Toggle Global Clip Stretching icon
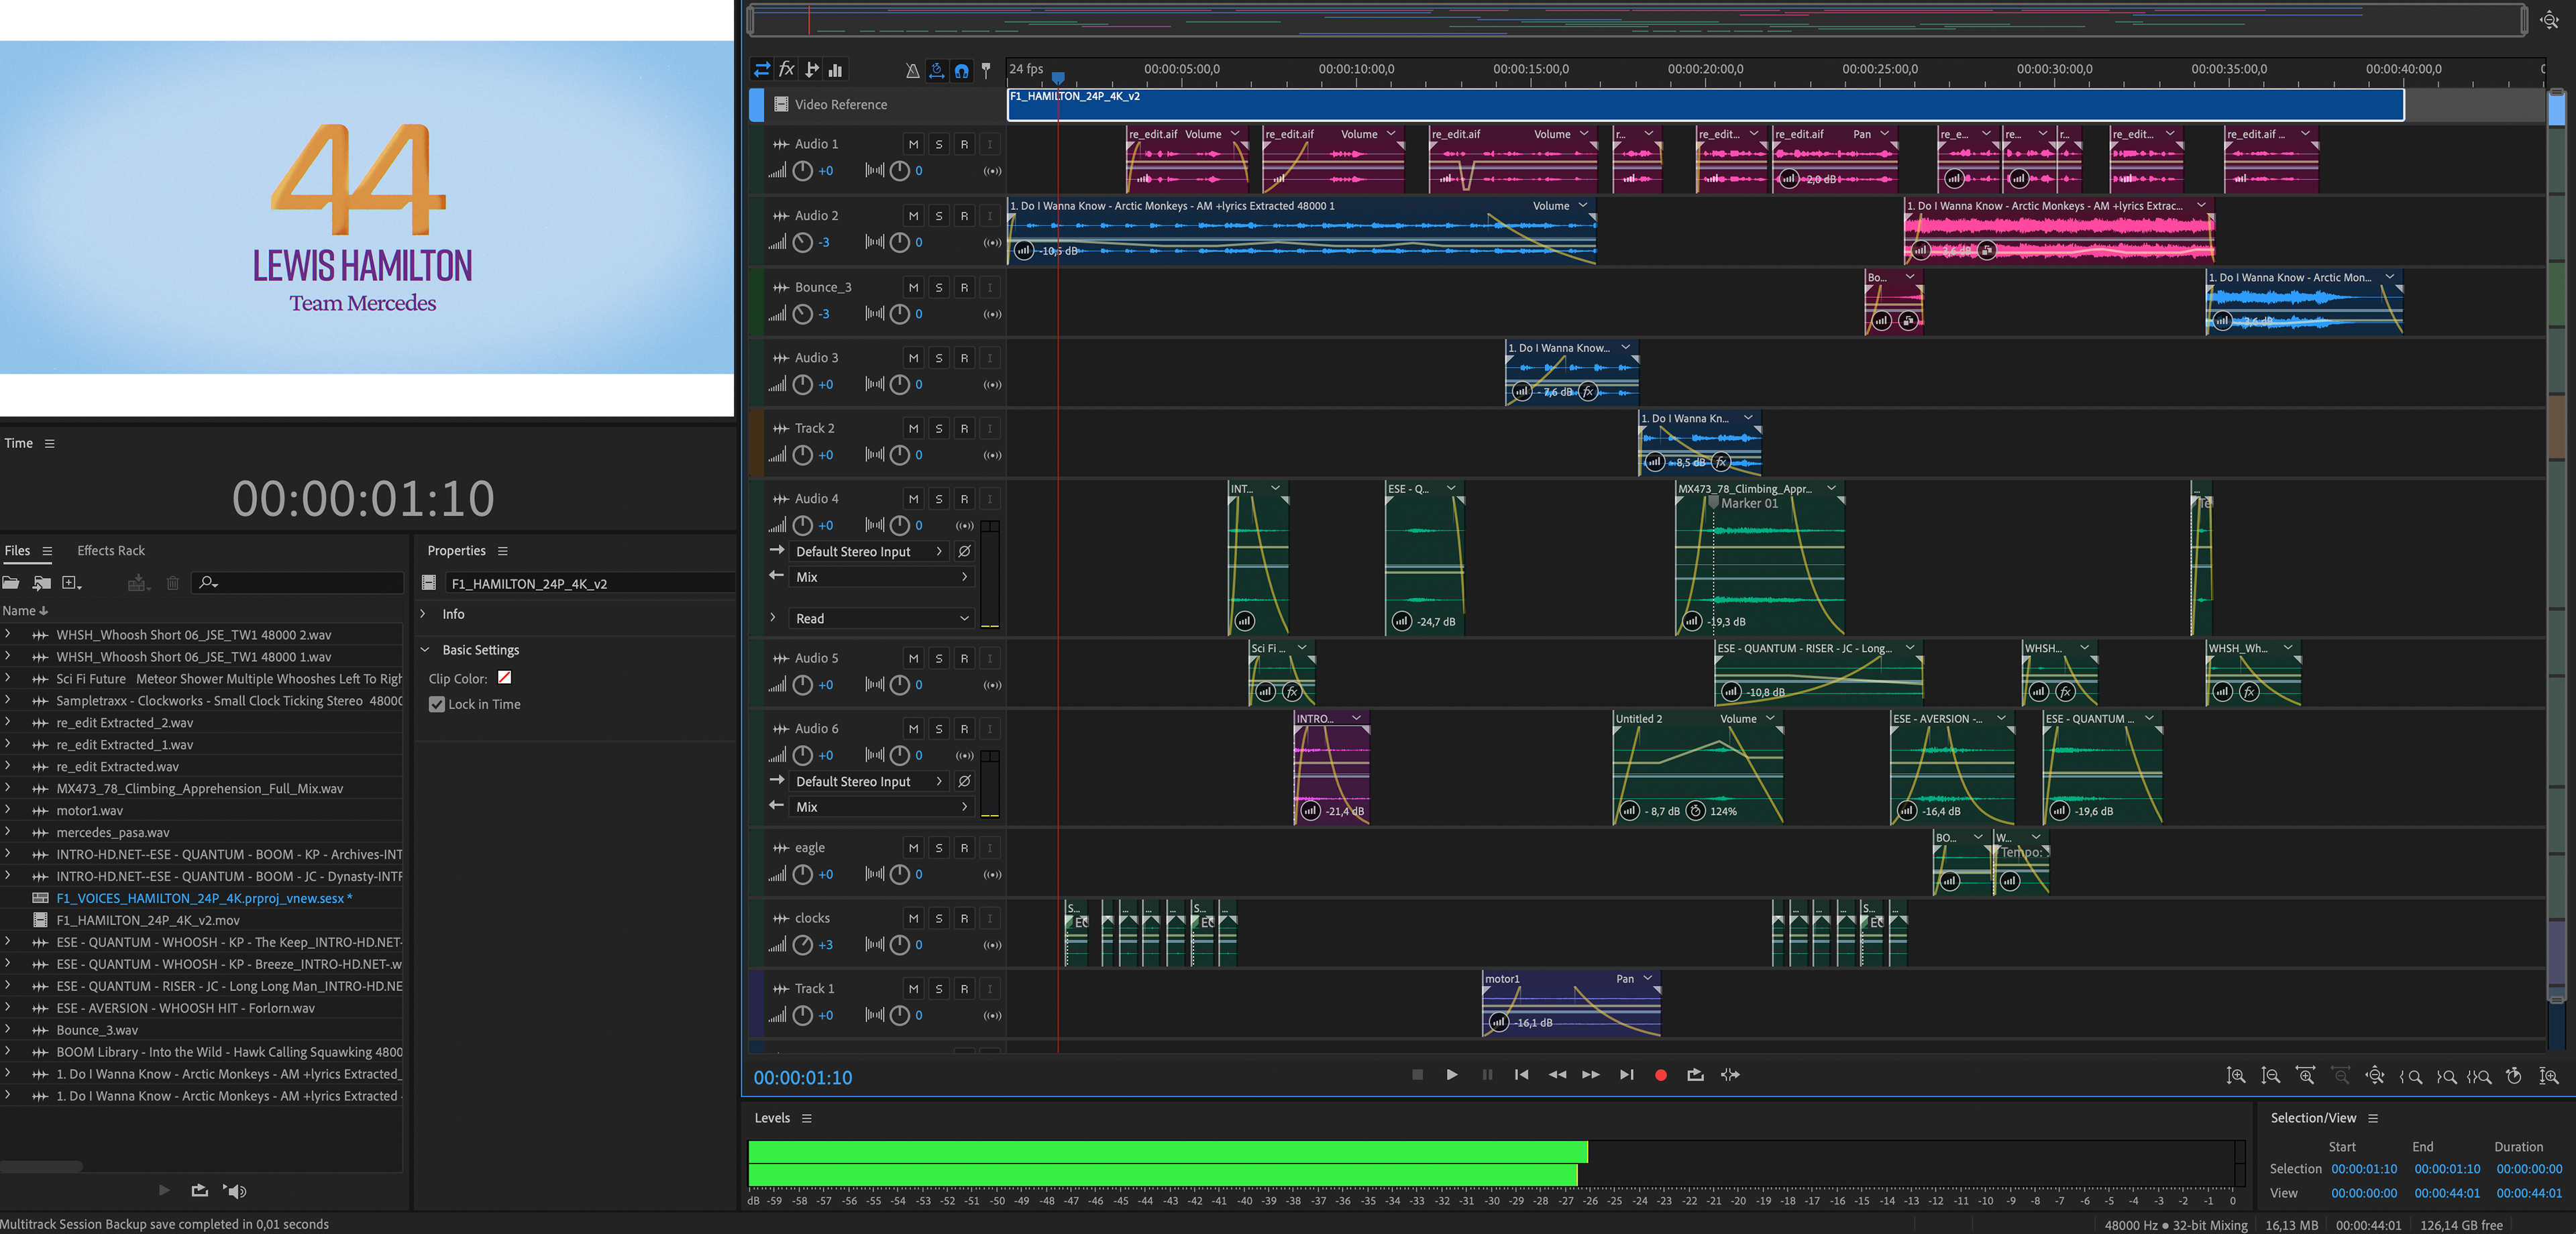 pos(937,70)
